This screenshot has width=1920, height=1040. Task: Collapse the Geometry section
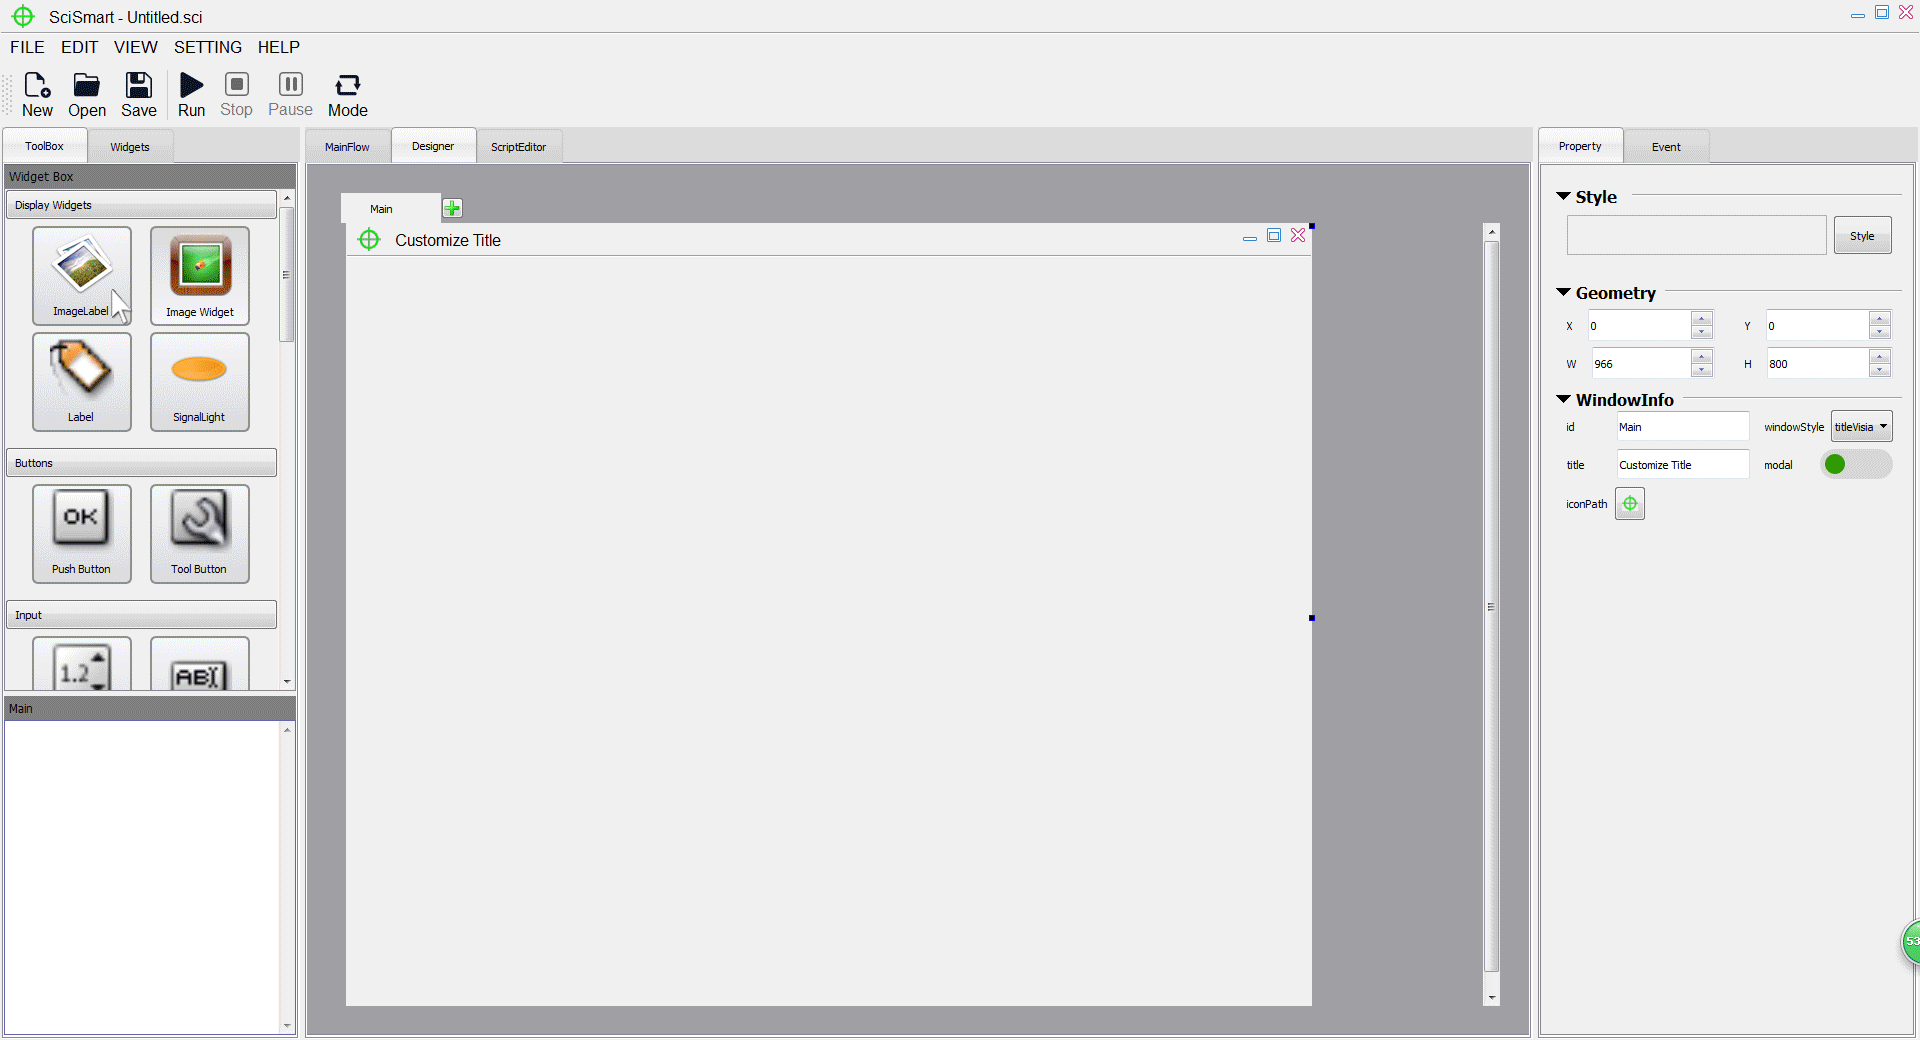click(1563, 293)
